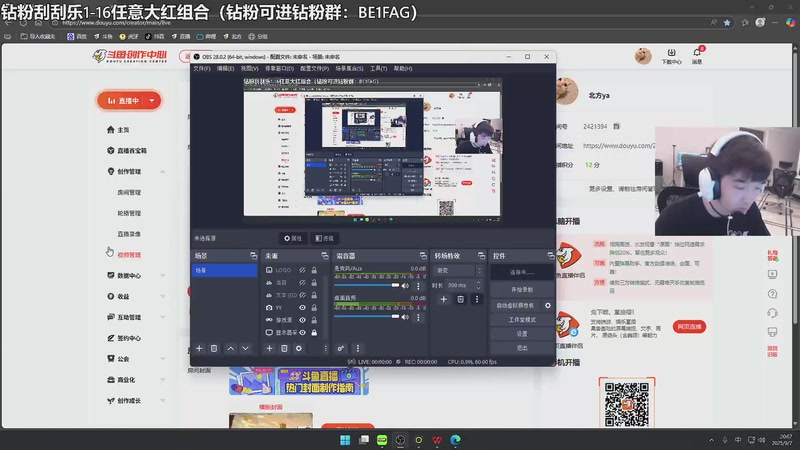Open OBS 文件(F) menu
This screenshot has height=450, width=800.
pos(202,68)
